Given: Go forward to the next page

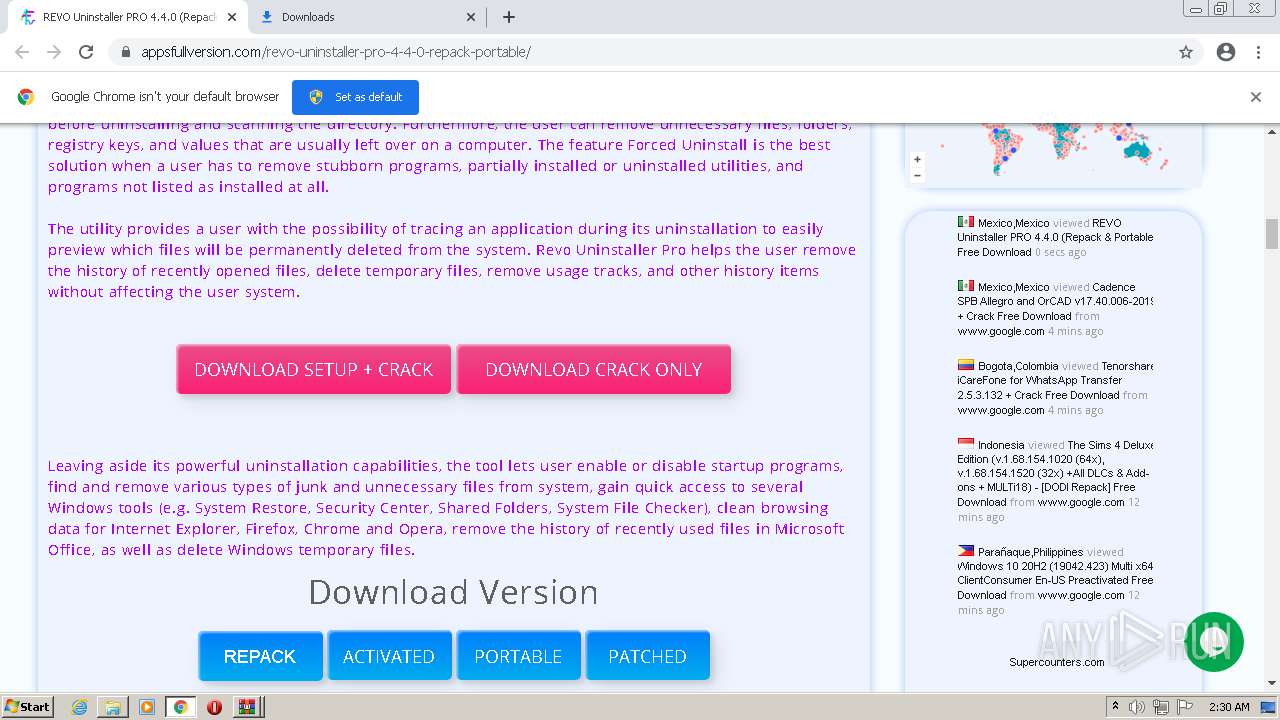Looking at the screenshot, I should click(x=54, y=52).
